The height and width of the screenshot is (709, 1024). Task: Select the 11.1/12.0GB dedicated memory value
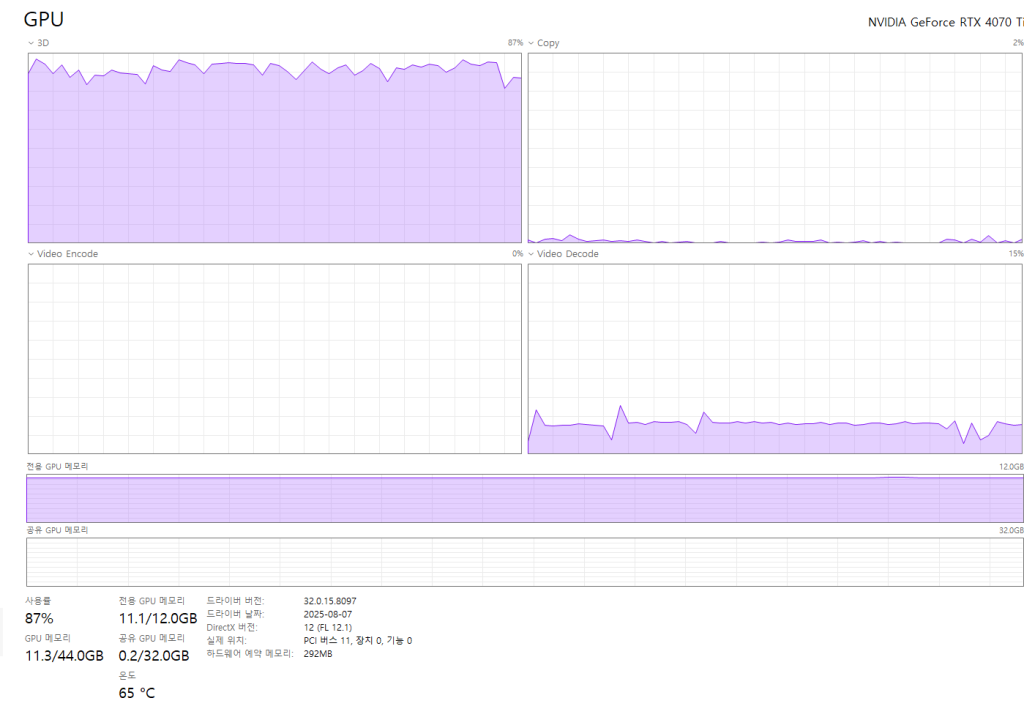pos(157,619)
